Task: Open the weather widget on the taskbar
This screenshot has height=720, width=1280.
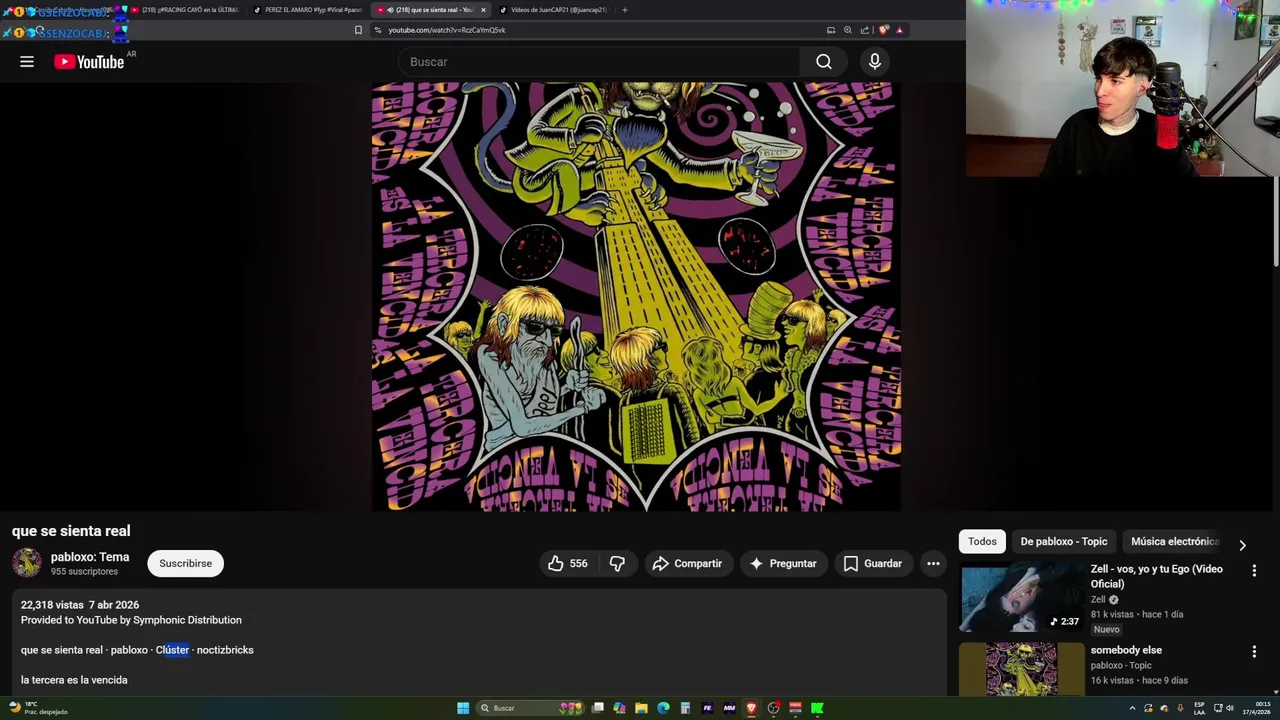Action: [37, 708]
